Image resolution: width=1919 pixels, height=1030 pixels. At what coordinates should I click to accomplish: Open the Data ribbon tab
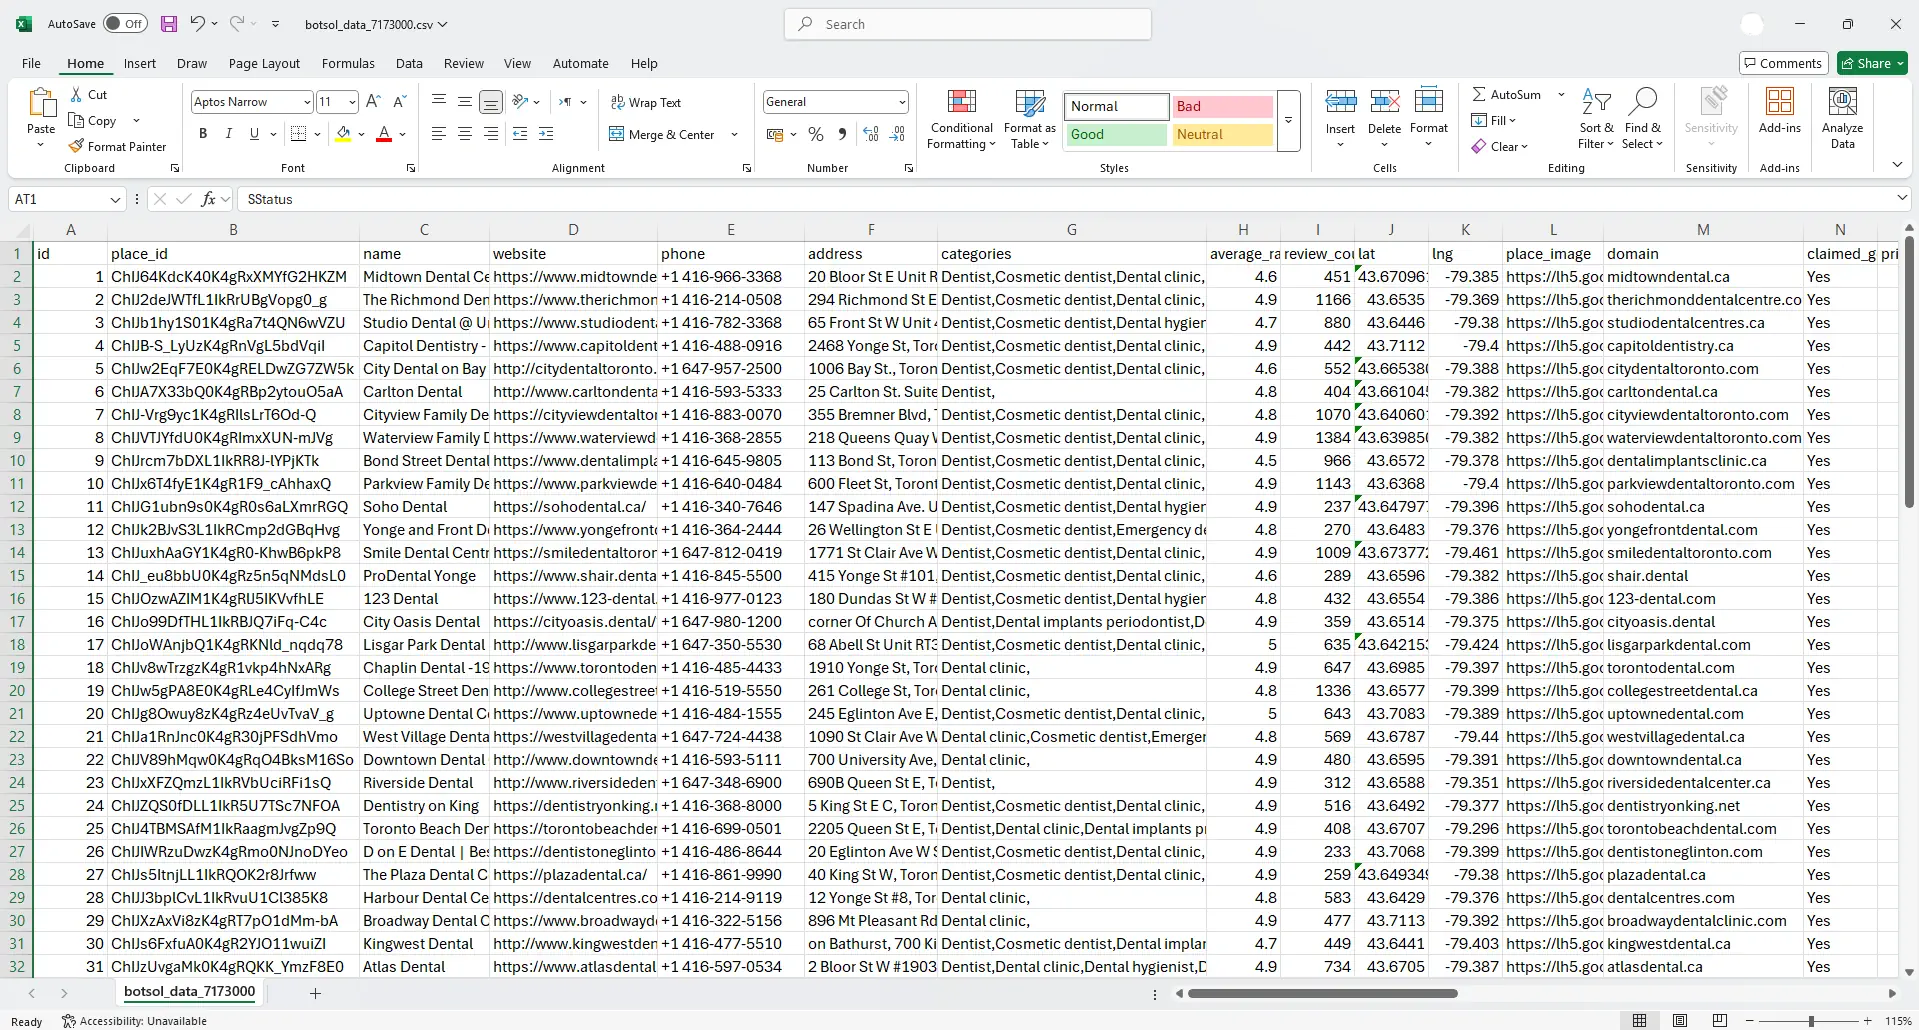(x=409, y=63)
